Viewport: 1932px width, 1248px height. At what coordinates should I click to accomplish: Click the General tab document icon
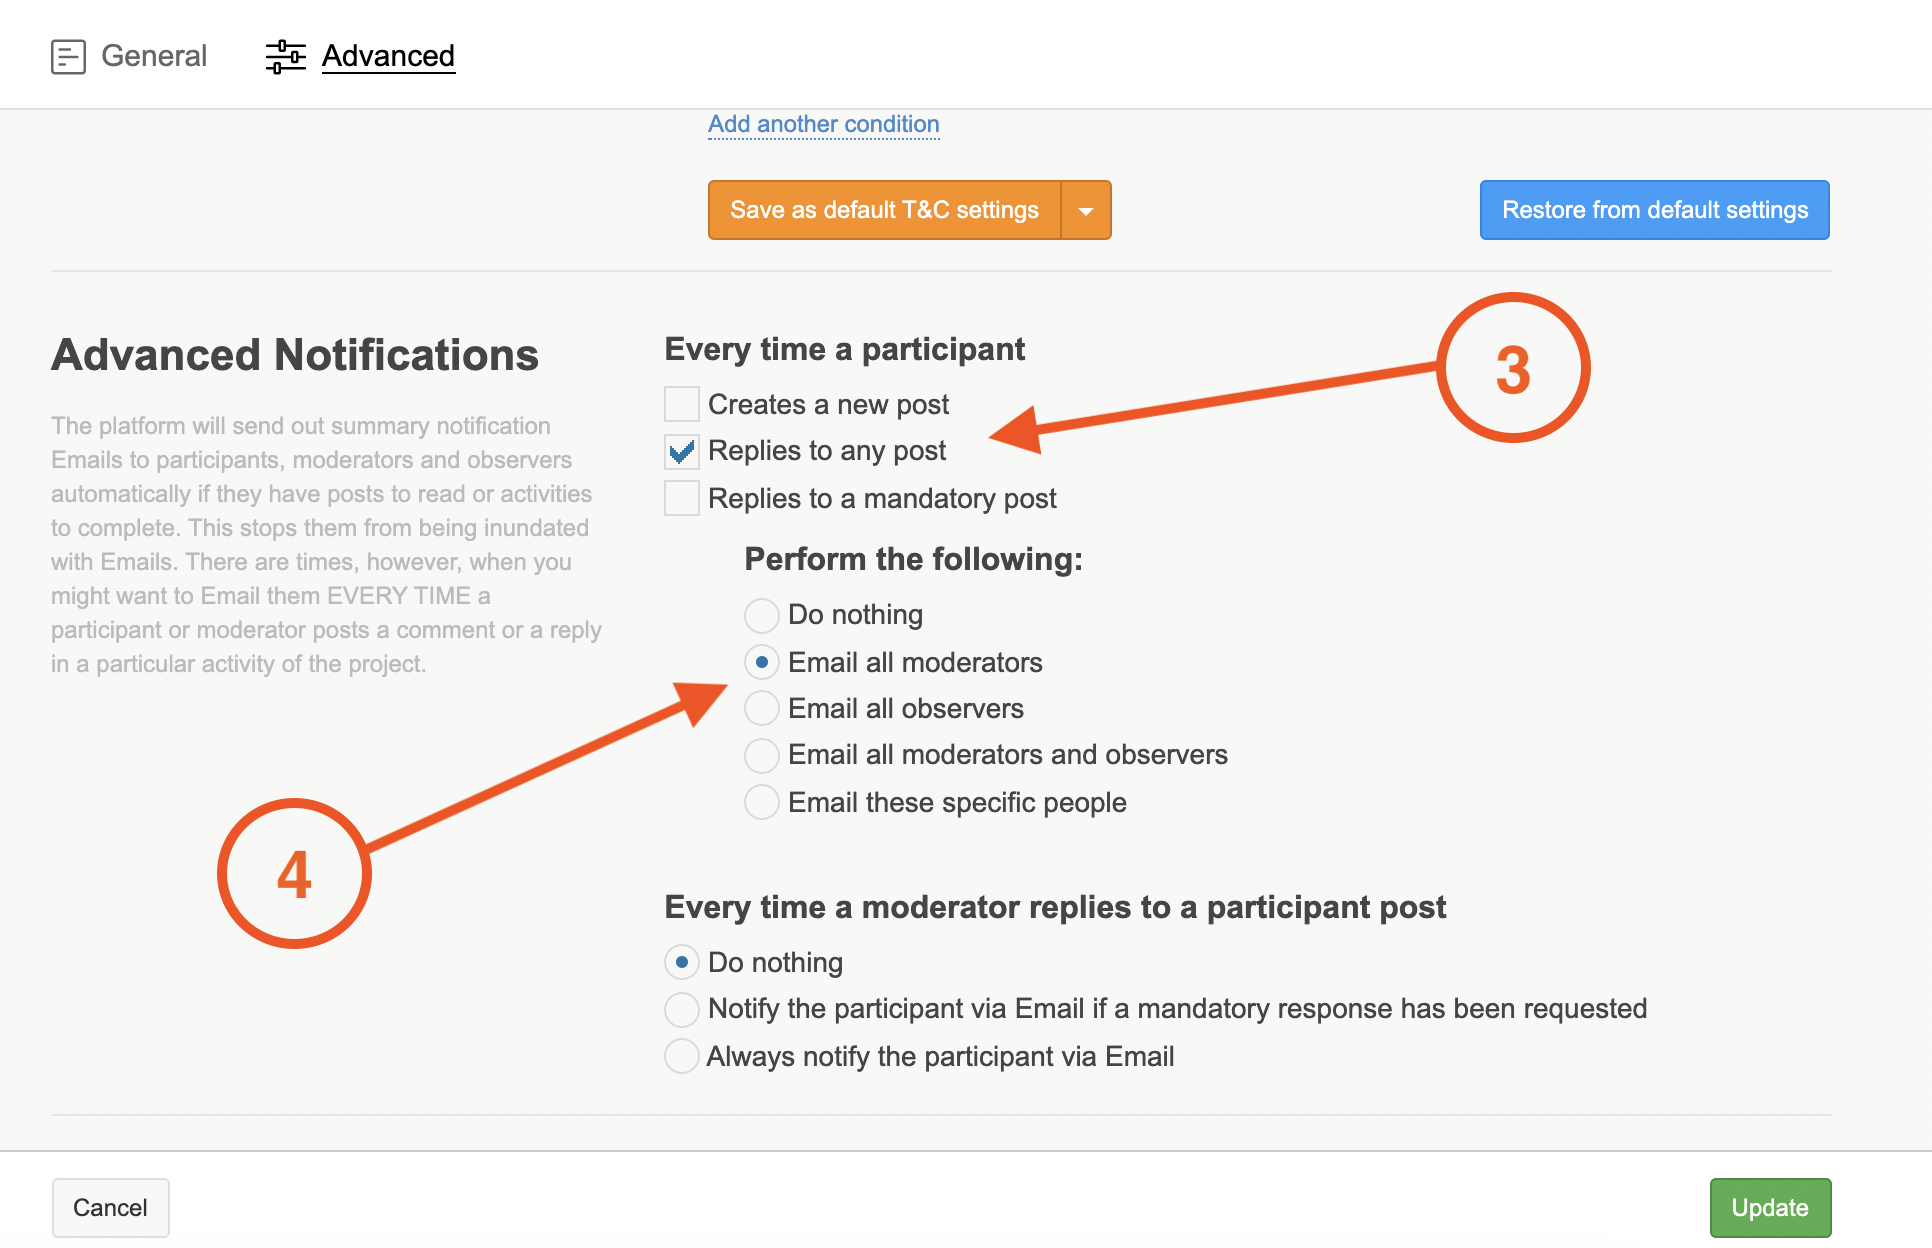[68, 56]
